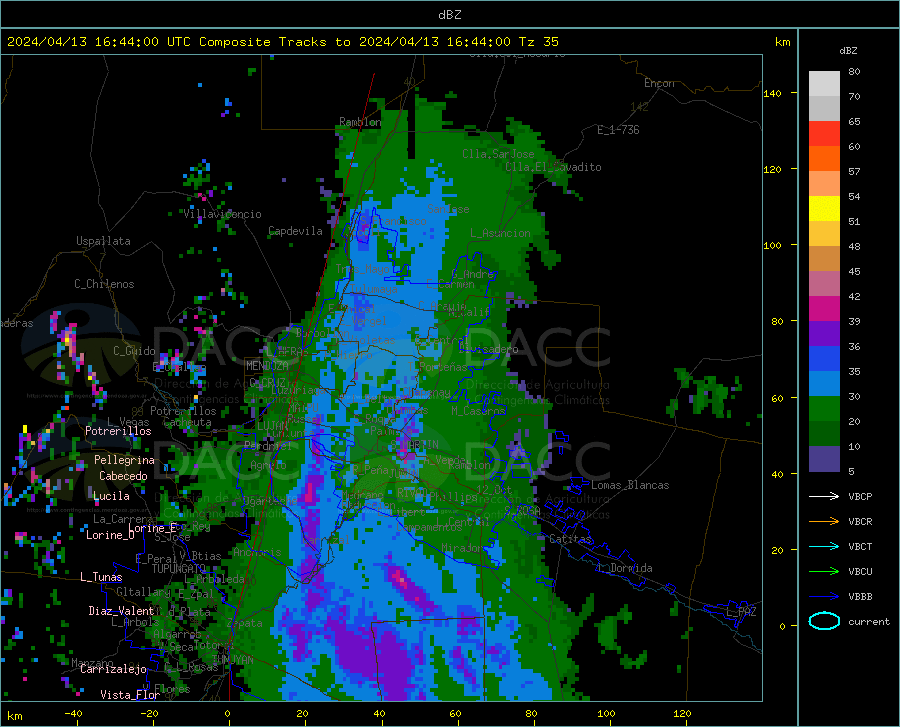Click the timestamp header text
The height and width of the screenshot is (727, 900).
tap(283, 42)
